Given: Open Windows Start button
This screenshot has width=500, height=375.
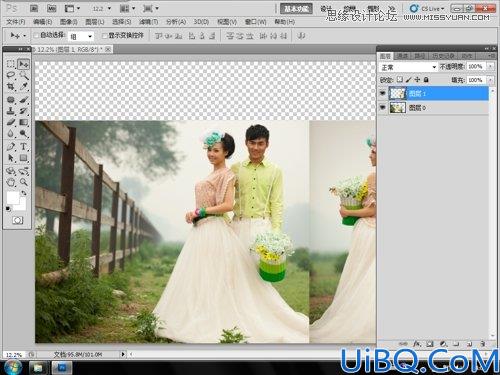Looking at the screenshot, I should click(13, 368).
